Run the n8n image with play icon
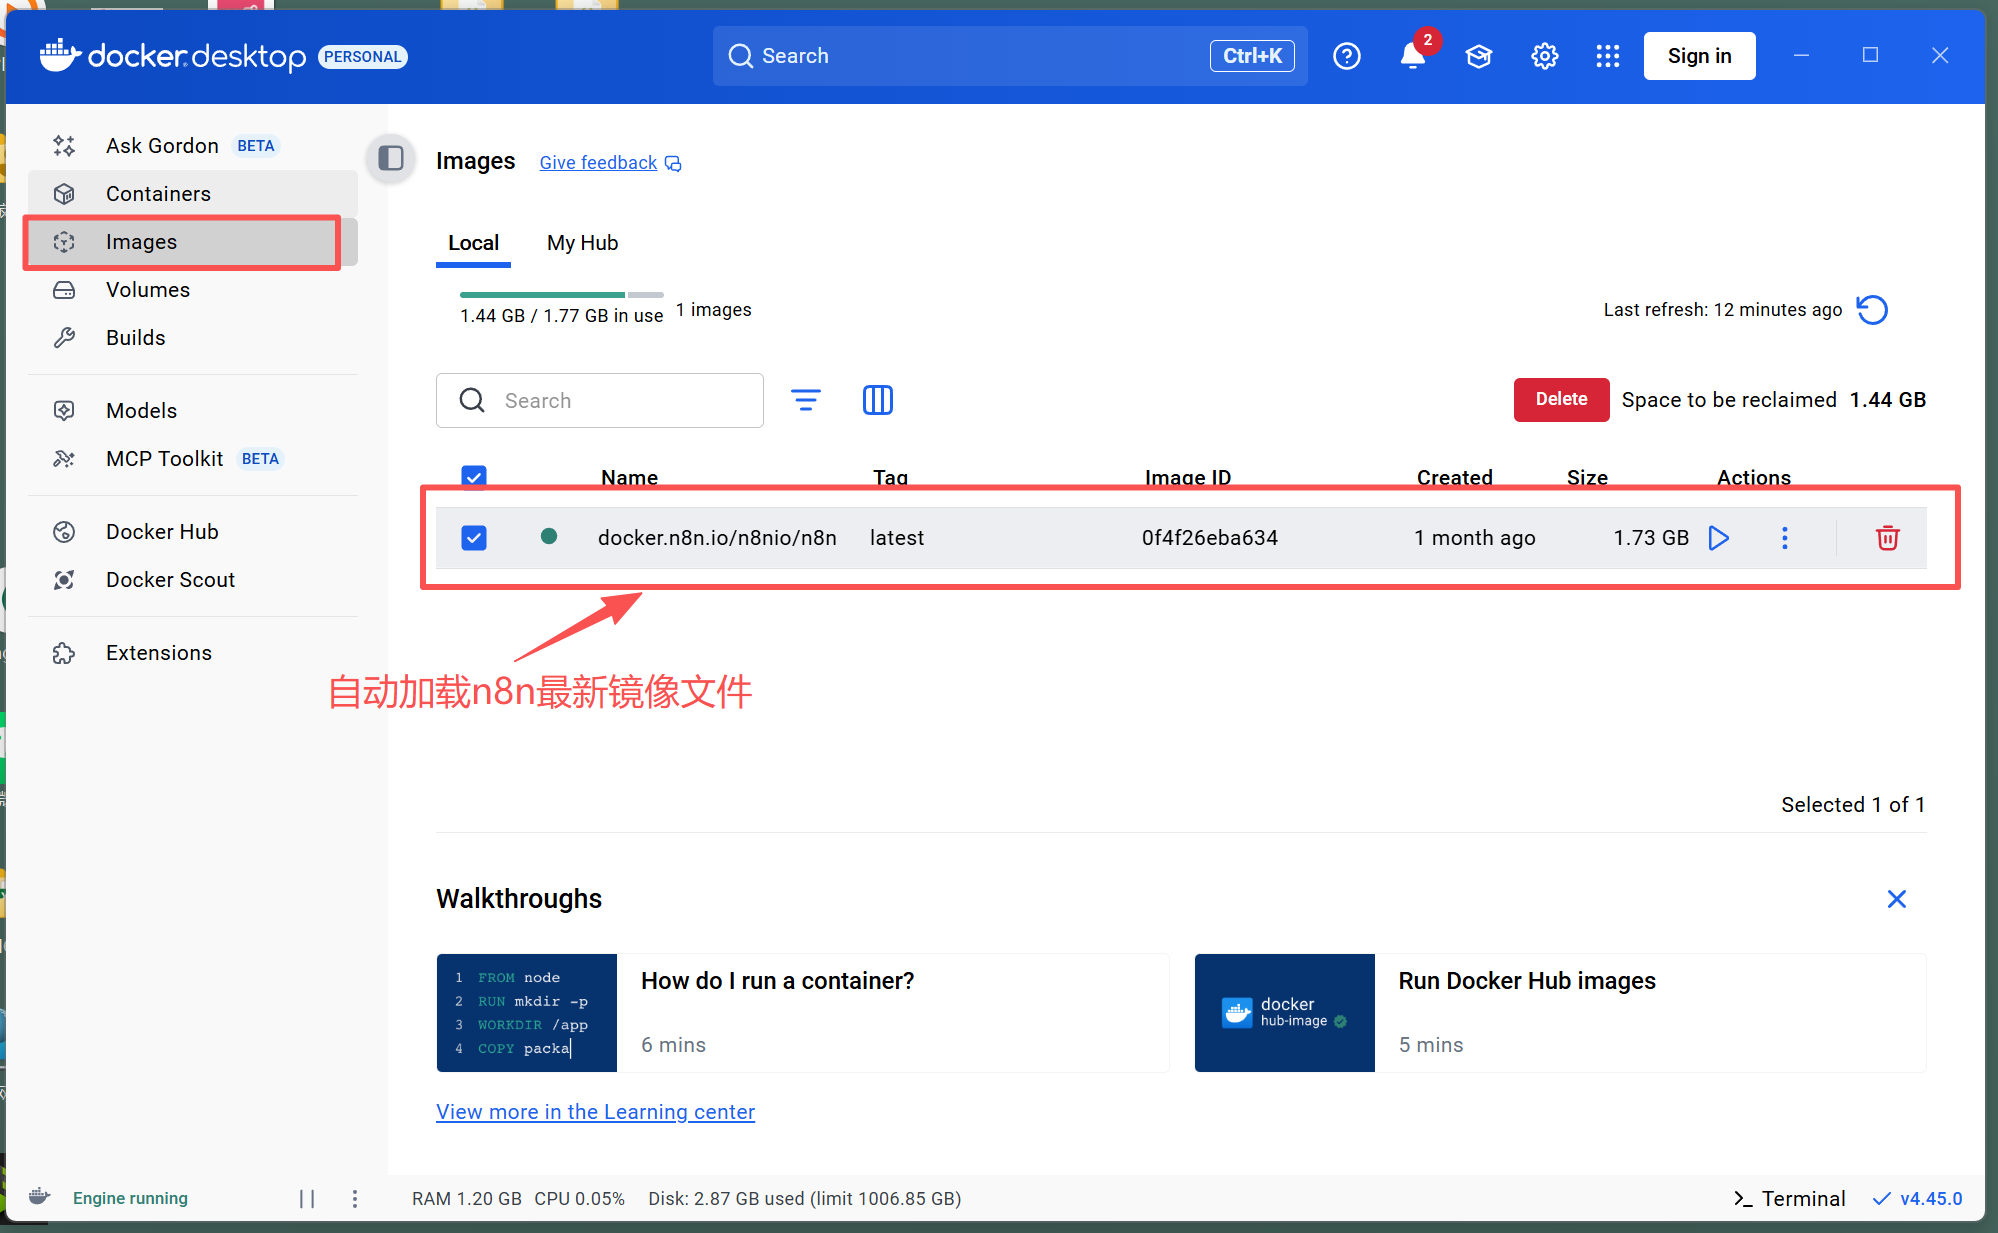The image size is (1998, 1233). tap(1718, 538)
